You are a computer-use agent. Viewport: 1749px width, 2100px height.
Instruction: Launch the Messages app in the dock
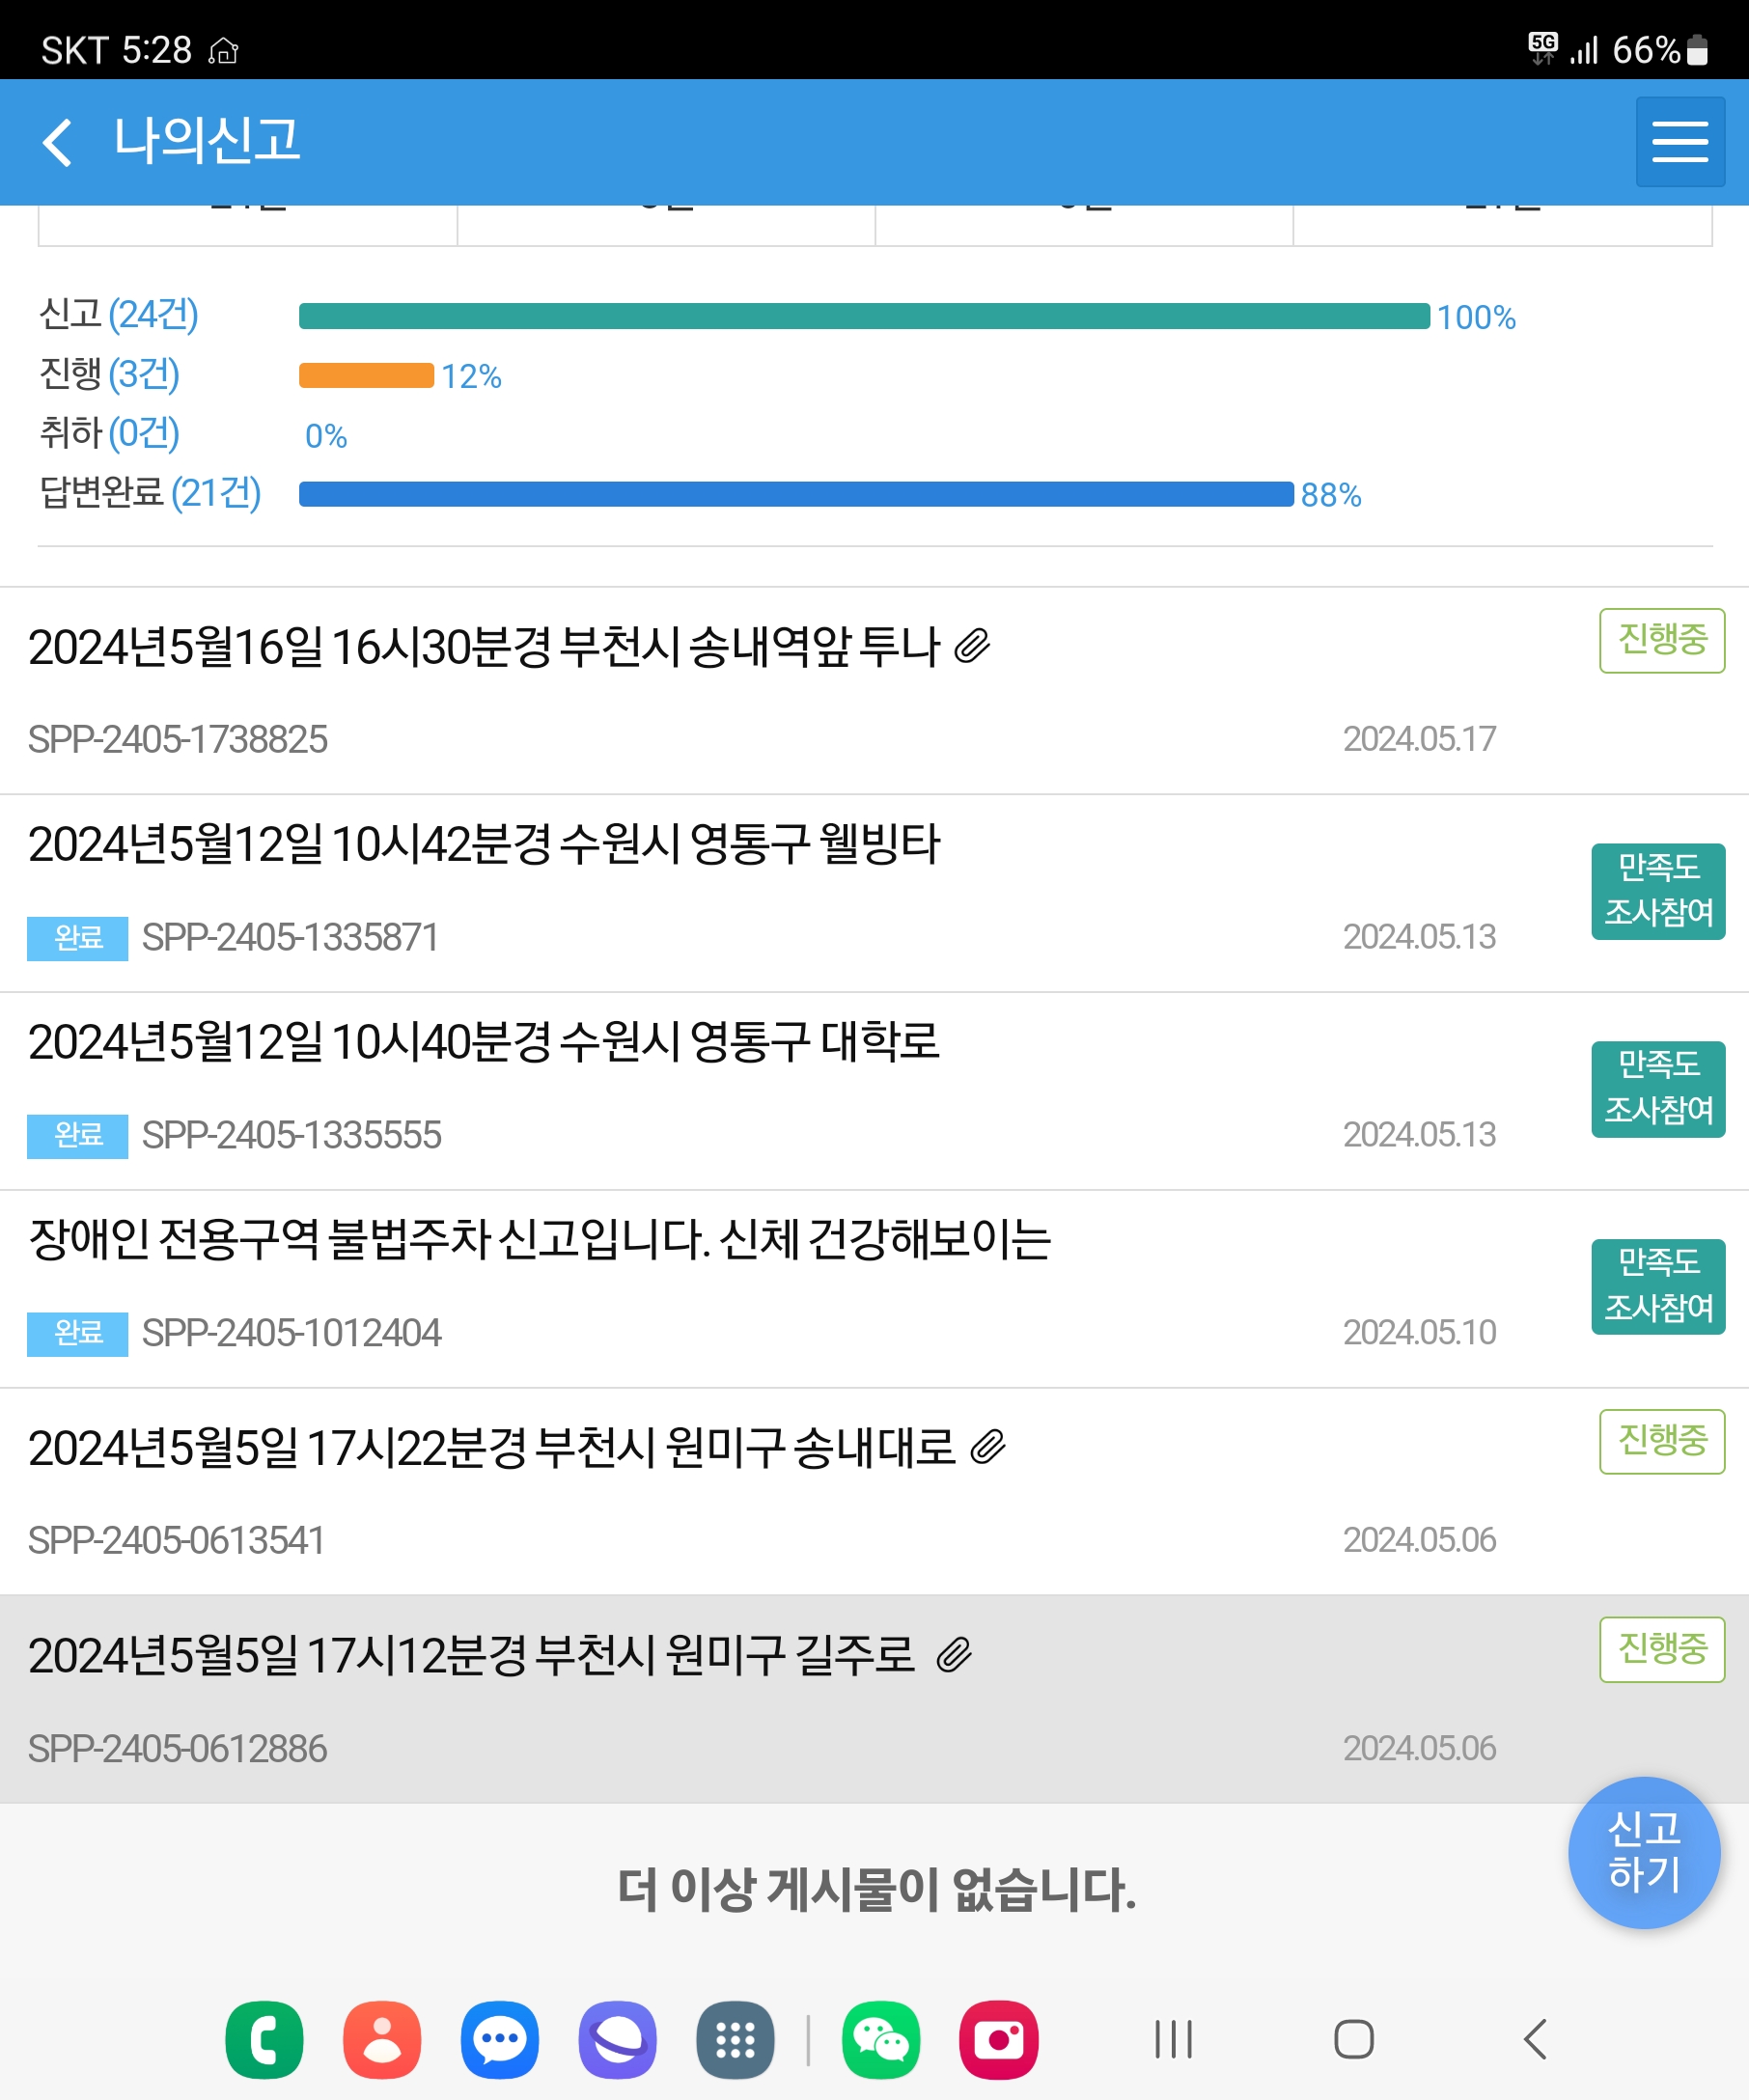tap(500, 2040)
